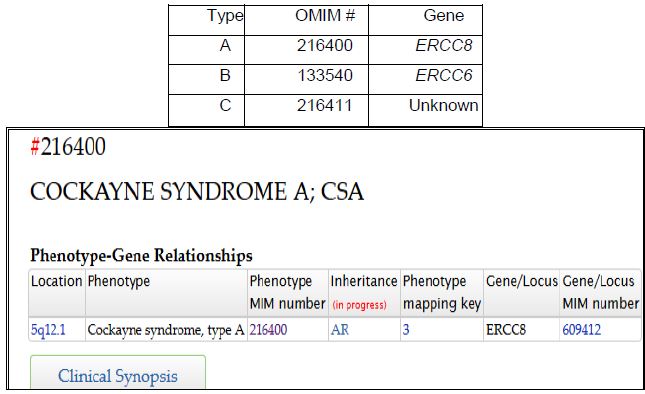Screen dimensions: 645x394
Task: Select the Phenotype mapping key header
Action: click(x=442, y=293)
